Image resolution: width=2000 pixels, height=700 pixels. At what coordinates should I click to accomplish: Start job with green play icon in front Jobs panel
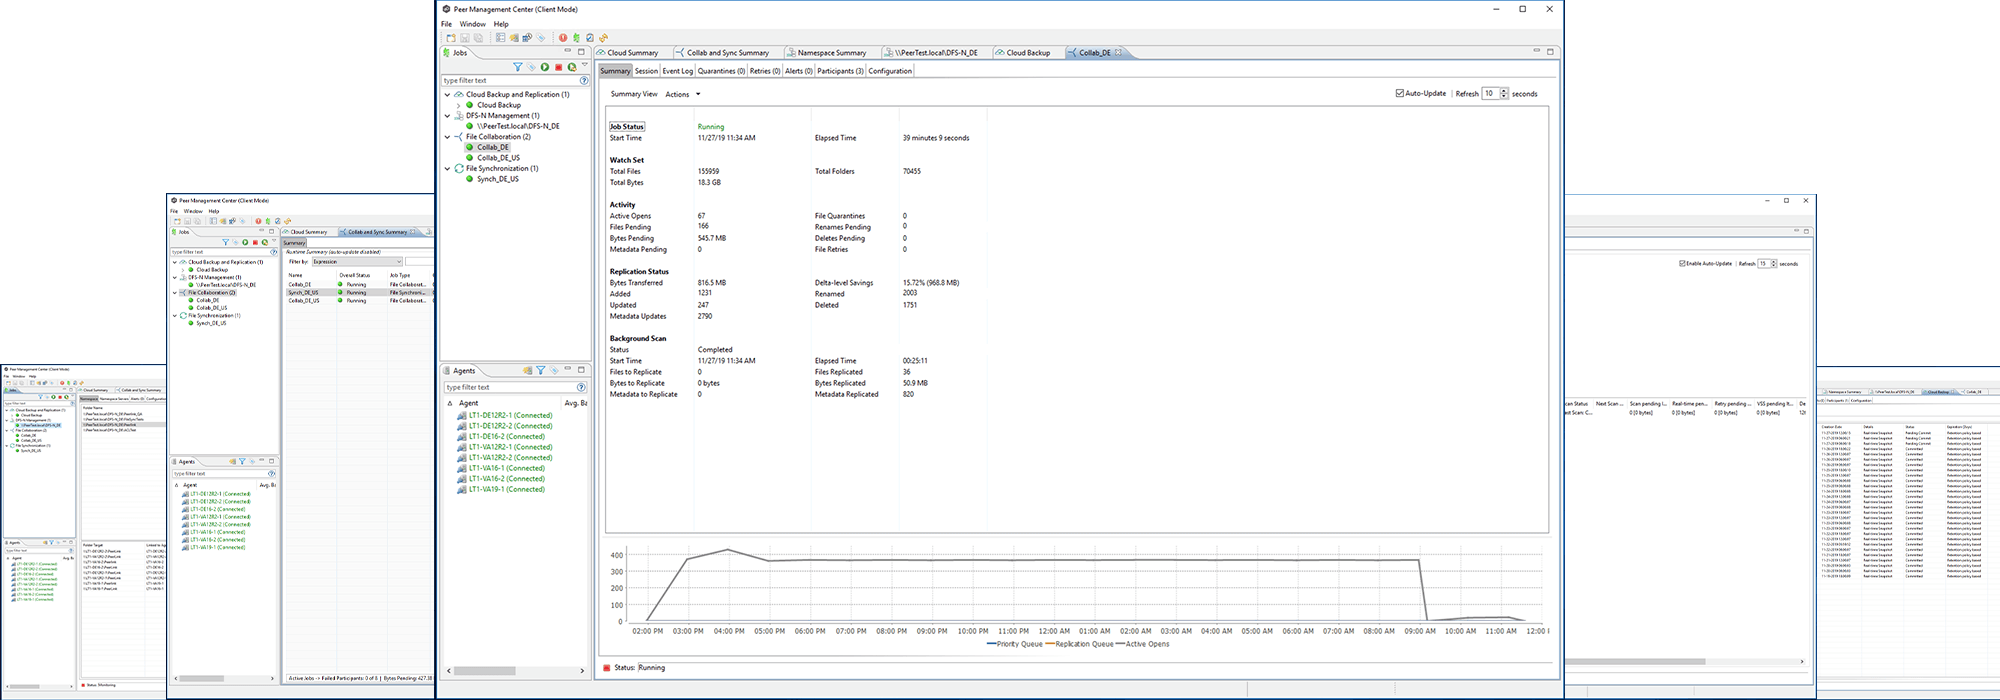point(545,67)
